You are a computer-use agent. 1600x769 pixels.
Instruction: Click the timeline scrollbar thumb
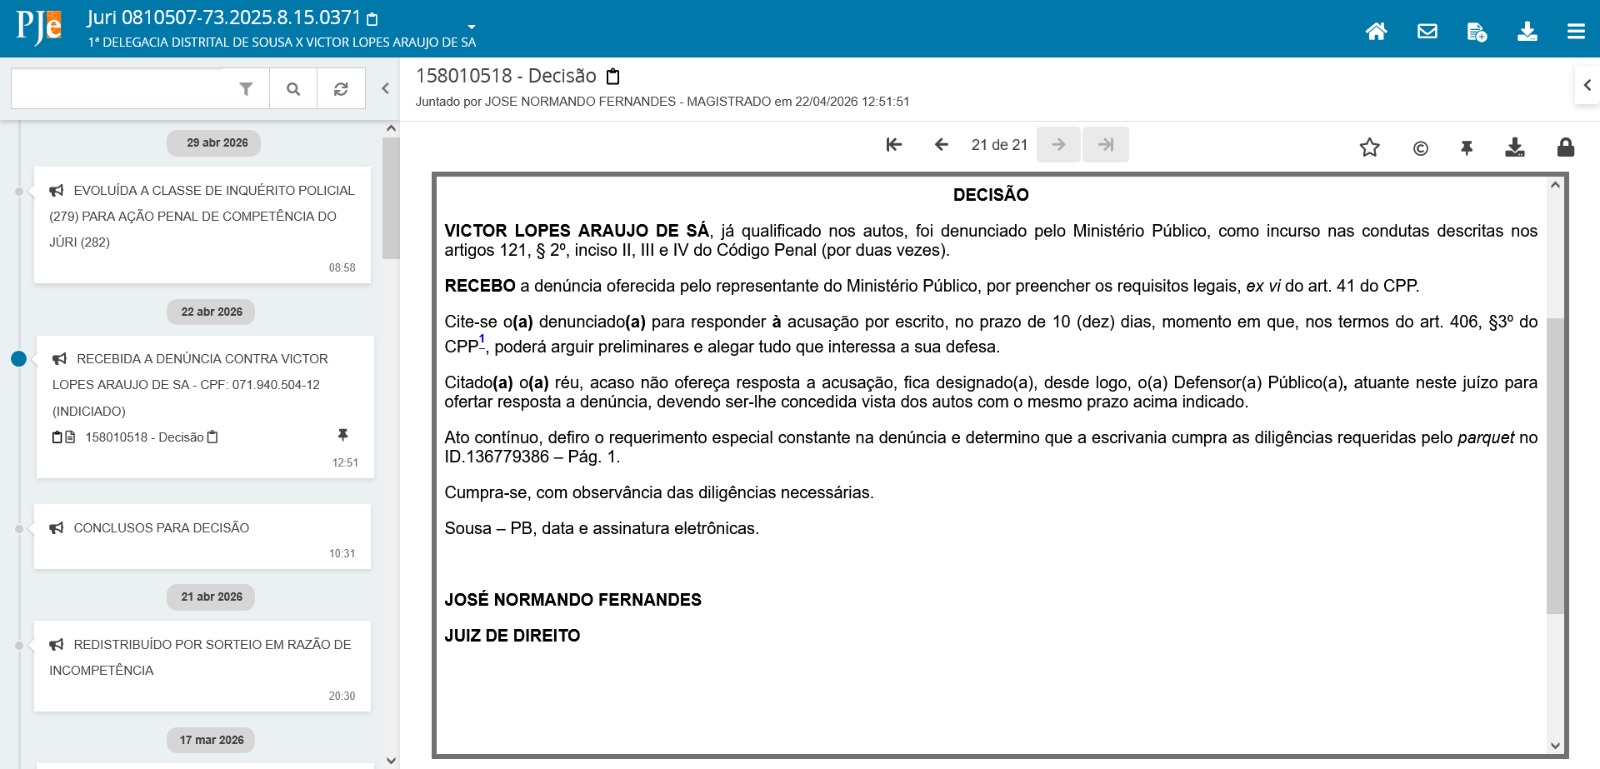[x=391, y=198]
